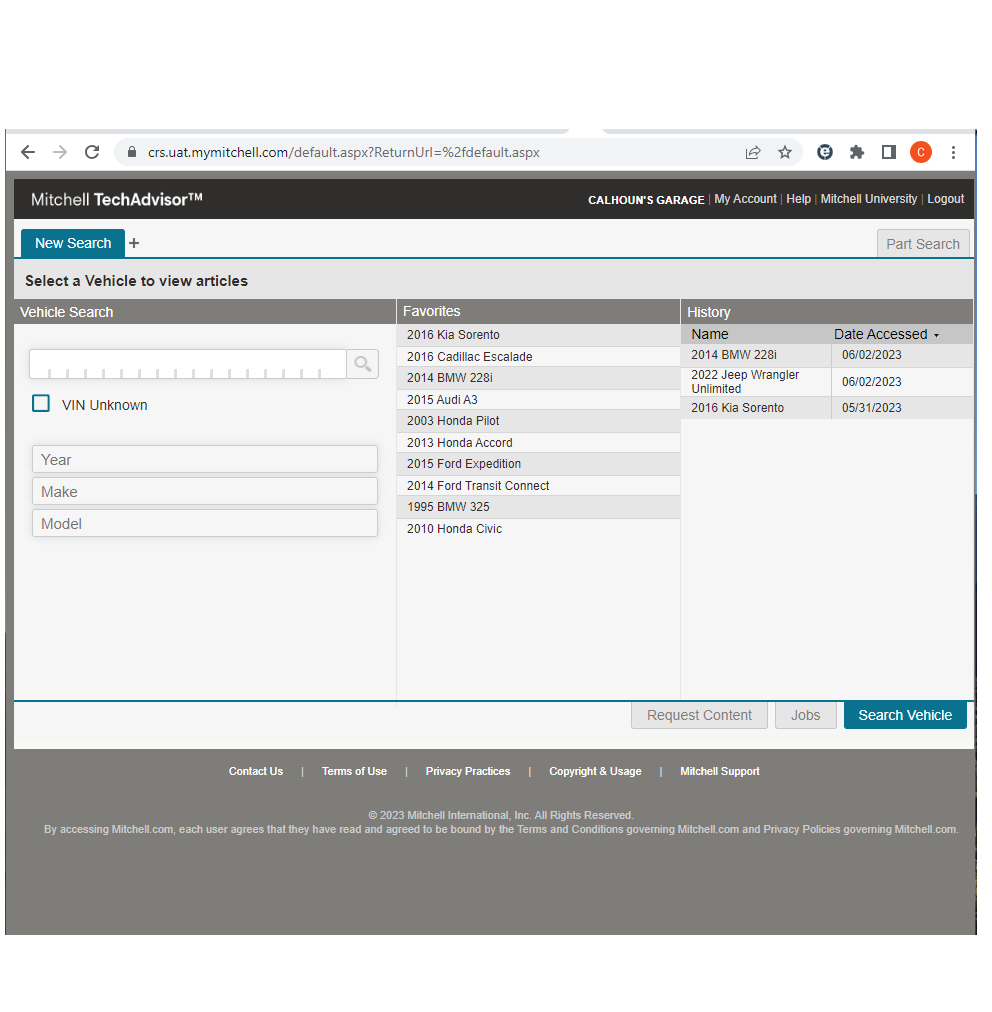992x1012 pixels.
Task: Sort history by Date Accessed arrow
Action: [x=936, y=336]
